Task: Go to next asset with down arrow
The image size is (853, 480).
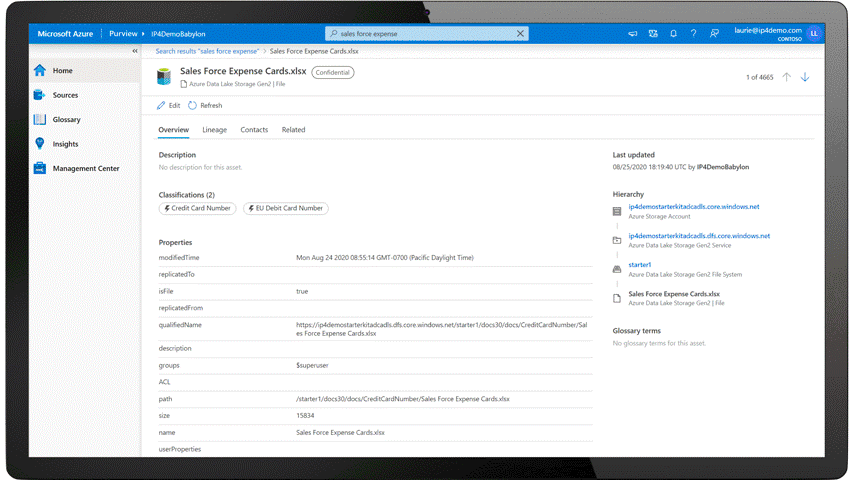Action: 805,77
